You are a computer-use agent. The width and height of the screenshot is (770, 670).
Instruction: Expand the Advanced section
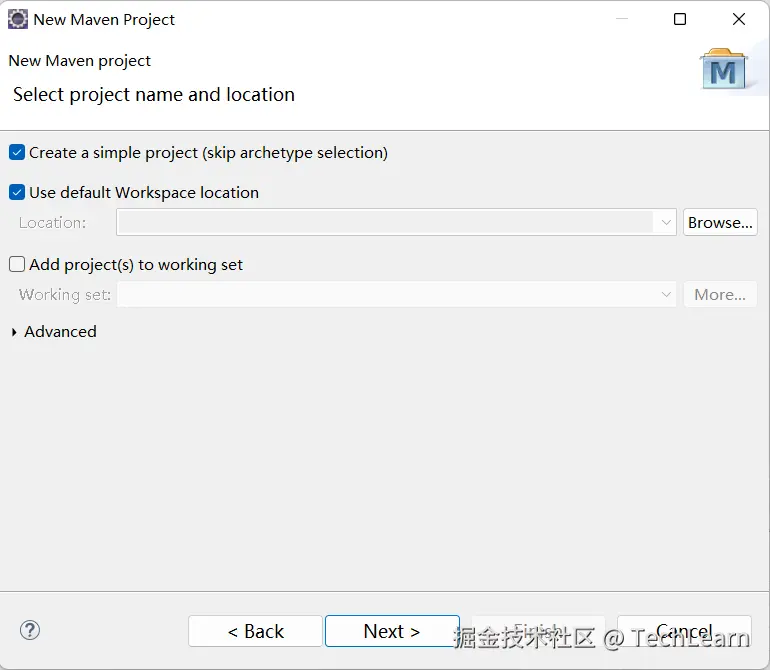pyautogui.click(x=14, y=332)
